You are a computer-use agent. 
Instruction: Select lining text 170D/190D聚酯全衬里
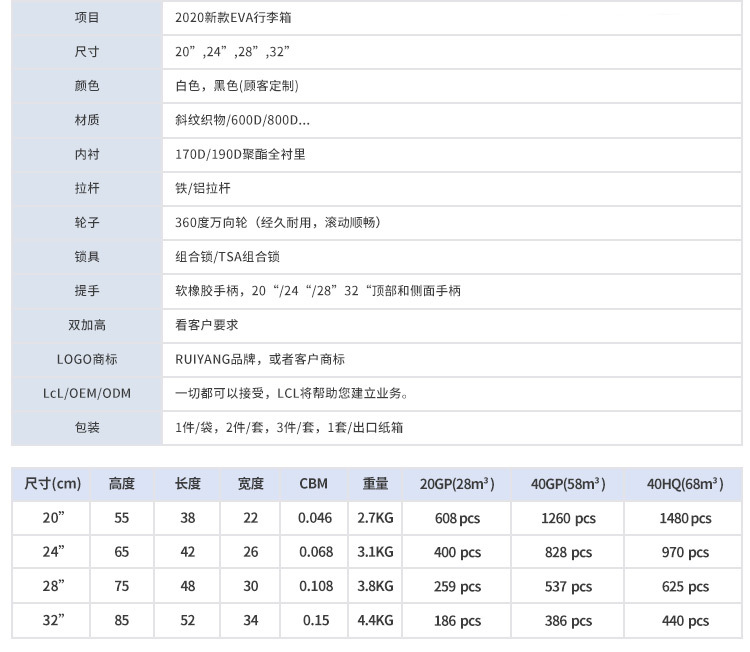pos(240,155)
